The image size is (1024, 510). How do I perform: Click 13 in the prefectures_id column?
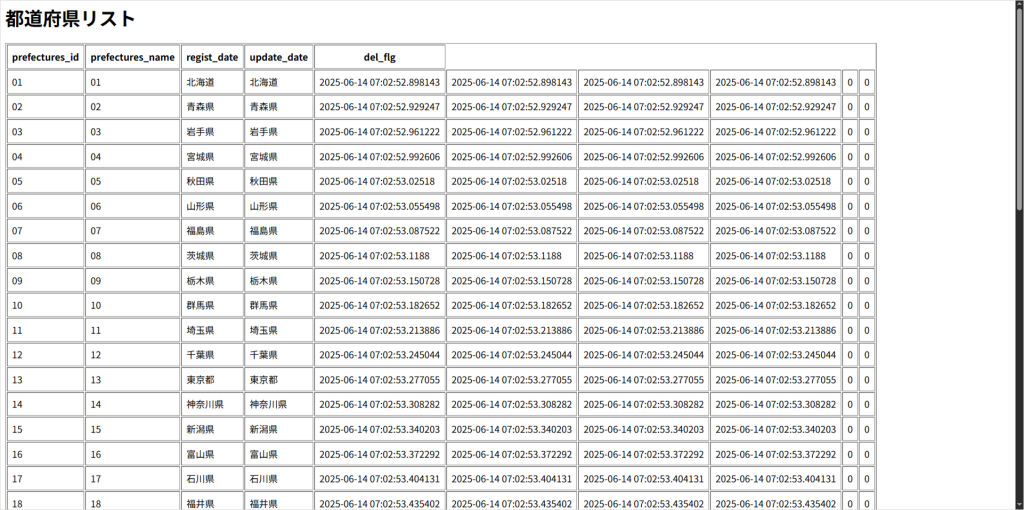pos(45,380)
